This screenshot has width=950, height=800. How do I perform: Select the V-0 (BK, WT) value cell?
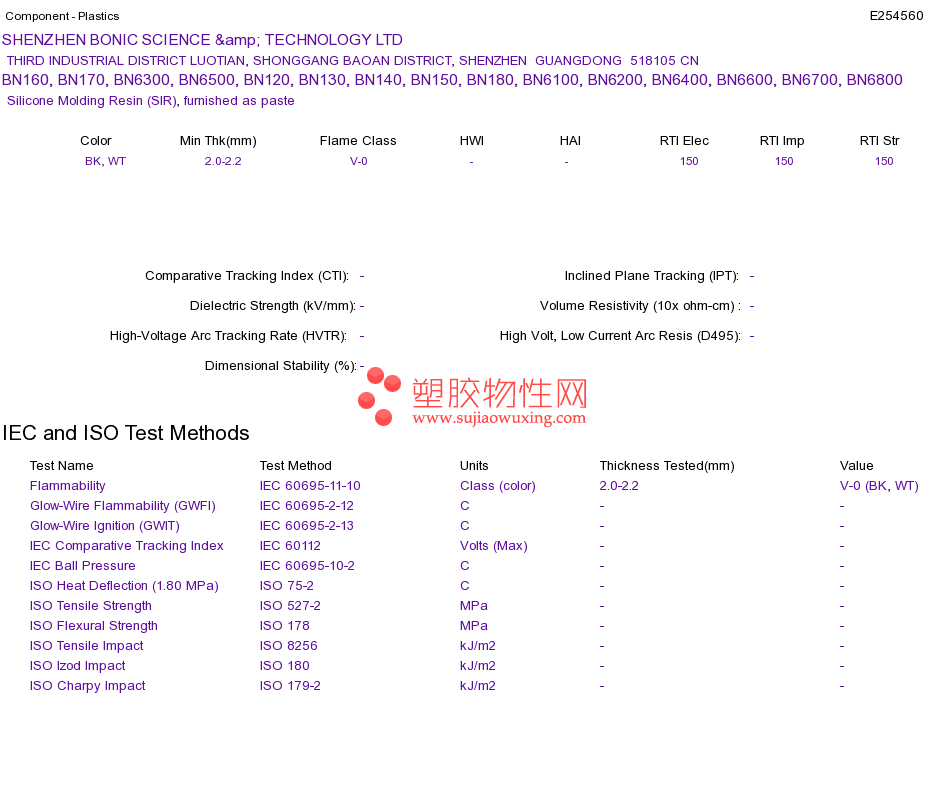coord(879,485)
